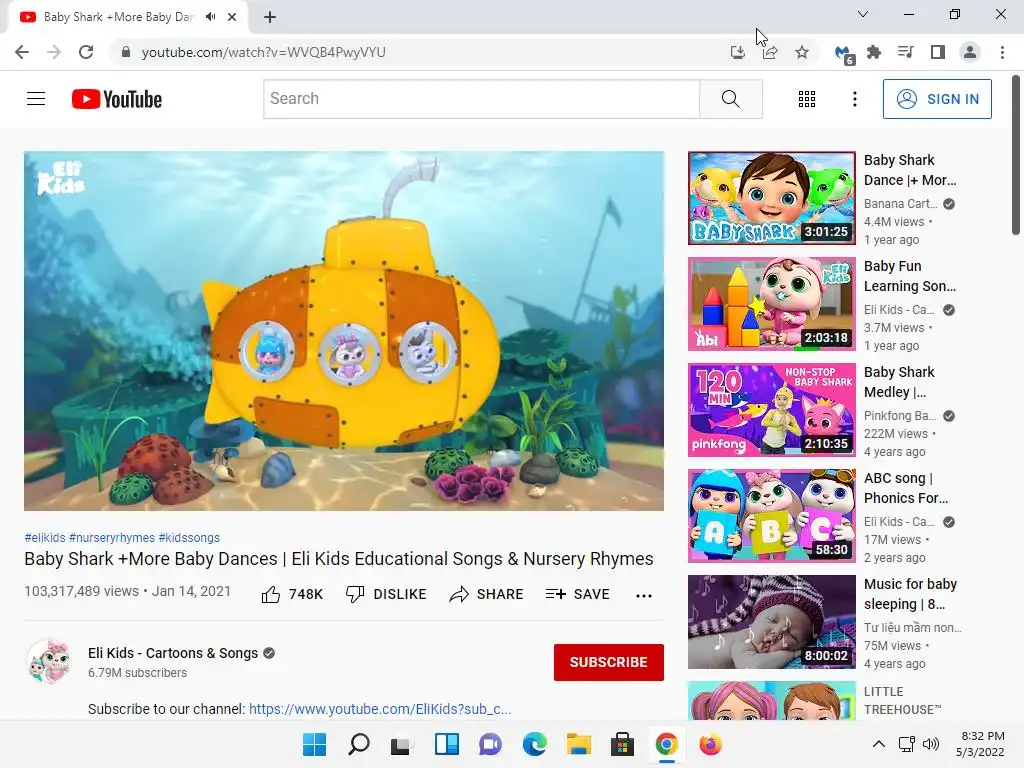
Task: Bookmark this page with the star
Action: point(802,52)
